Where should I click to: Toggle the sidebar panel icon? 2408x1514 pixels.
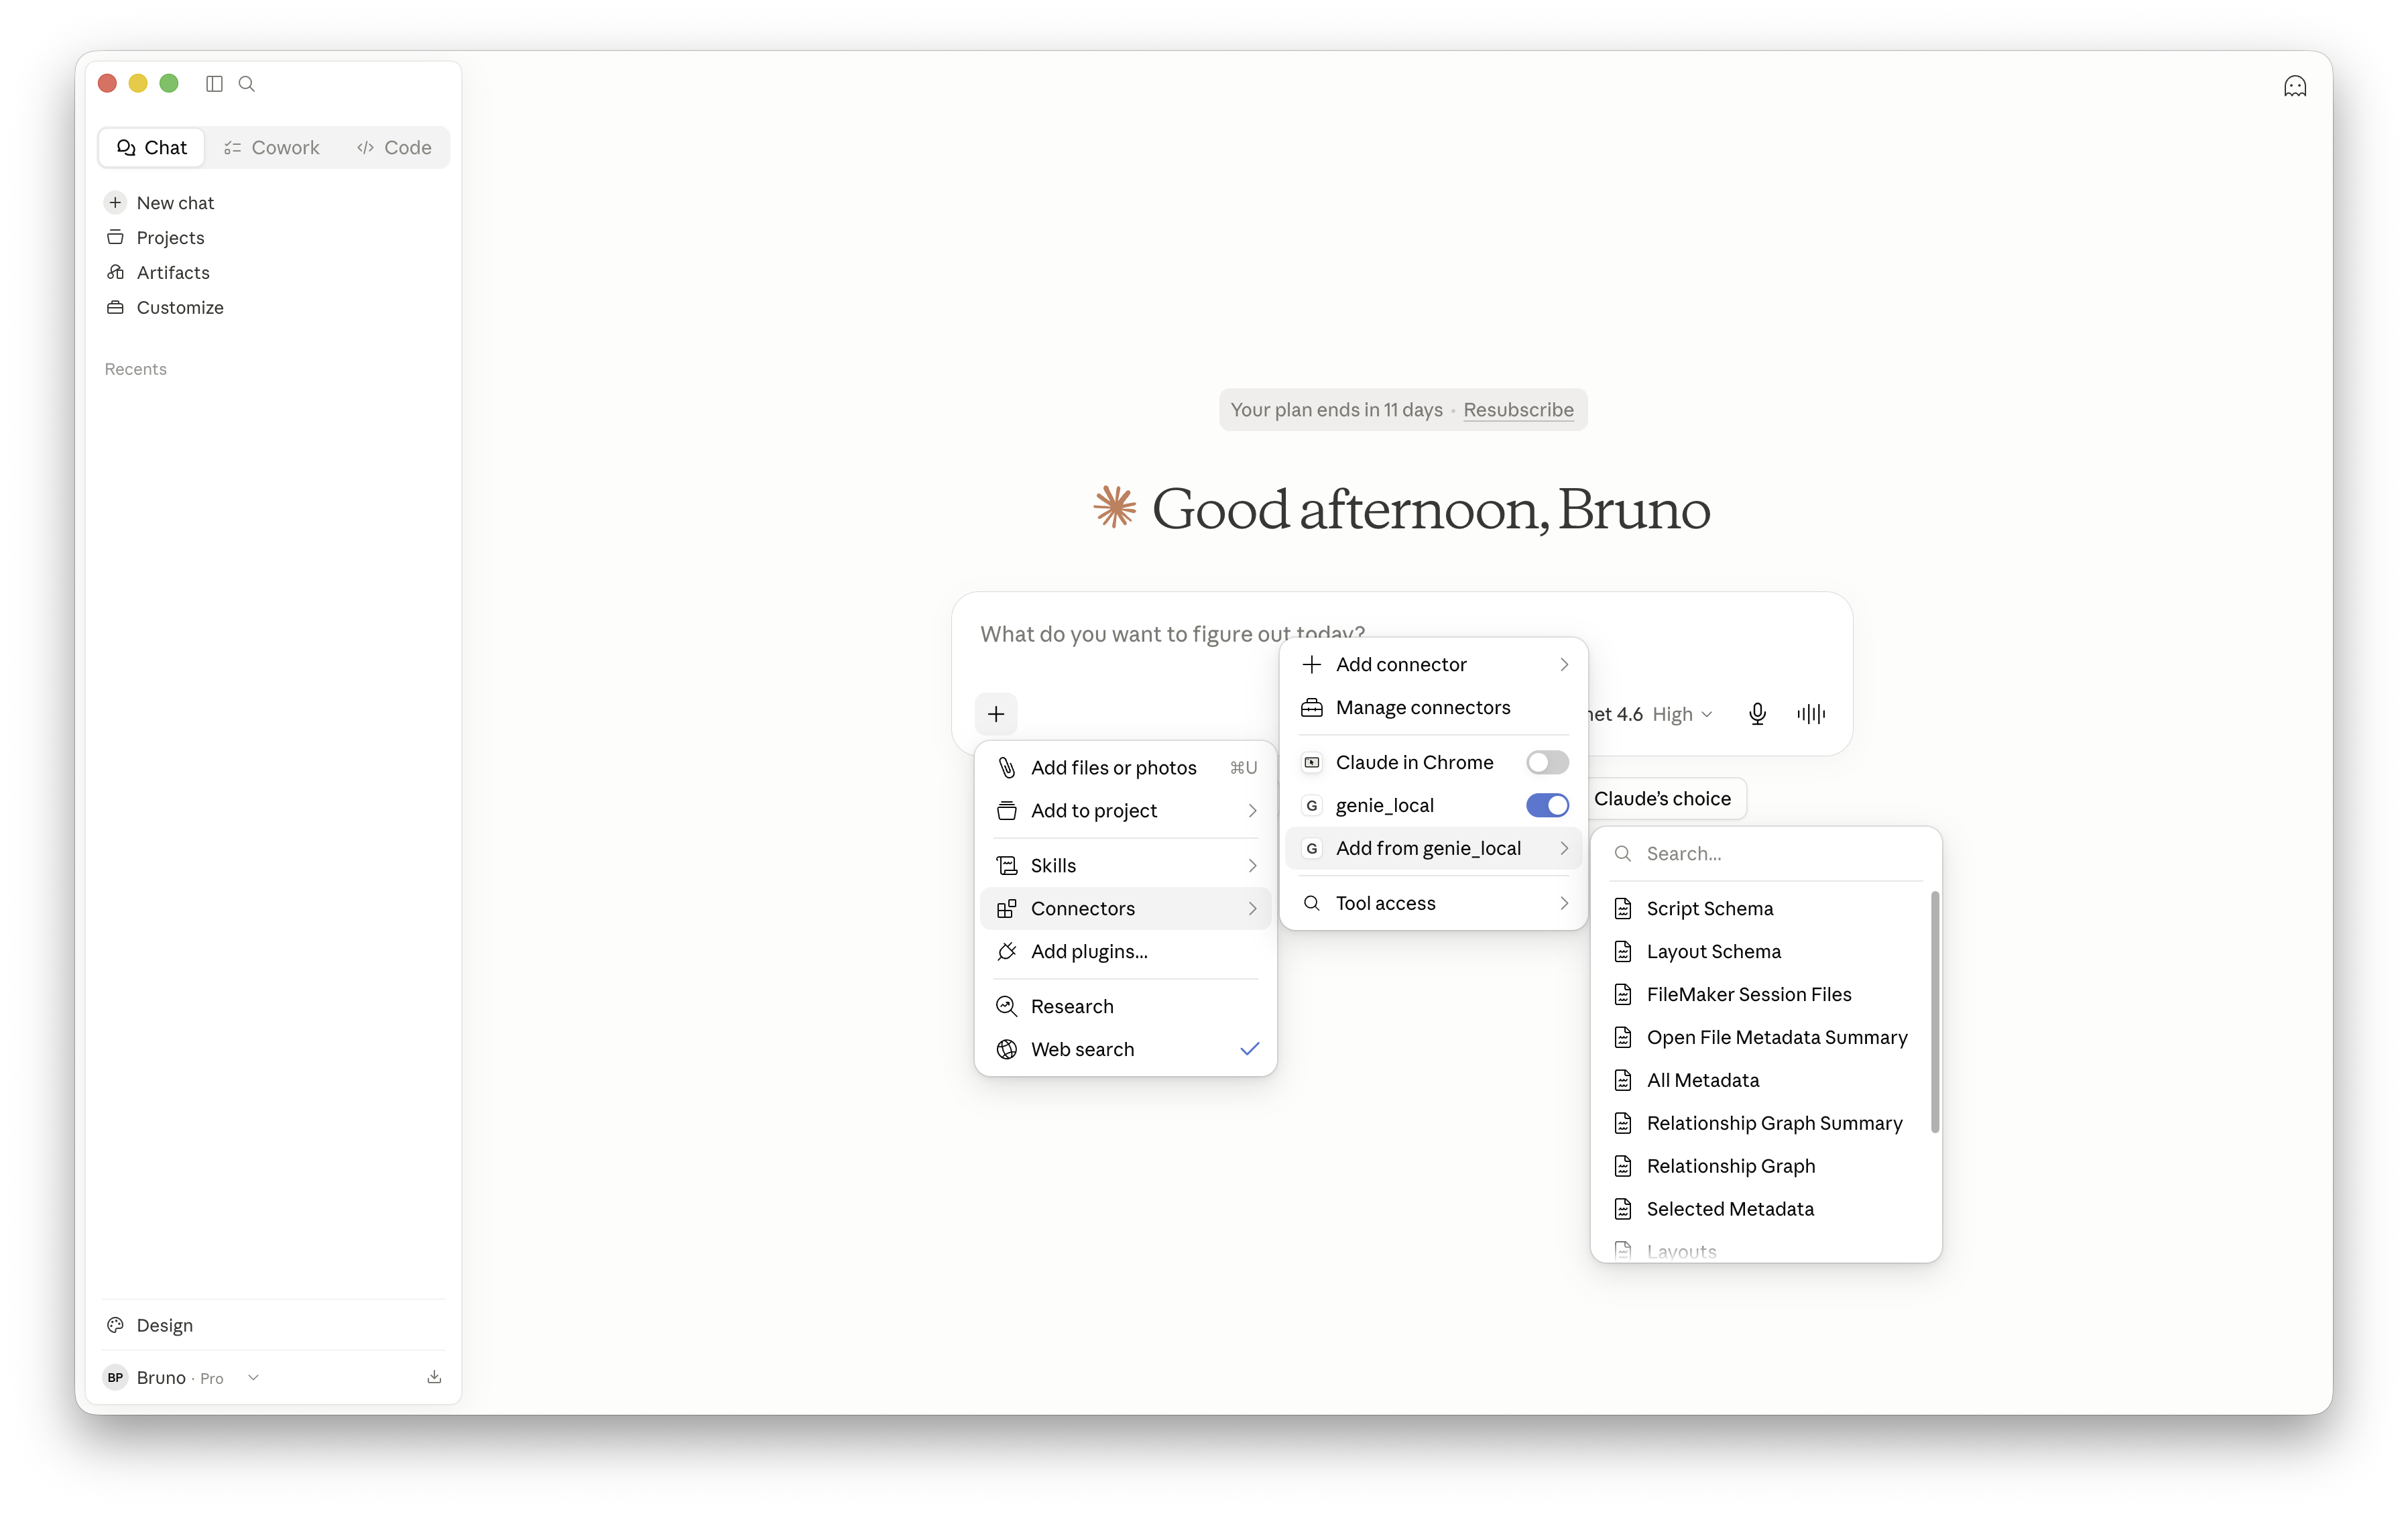[214, 84]
